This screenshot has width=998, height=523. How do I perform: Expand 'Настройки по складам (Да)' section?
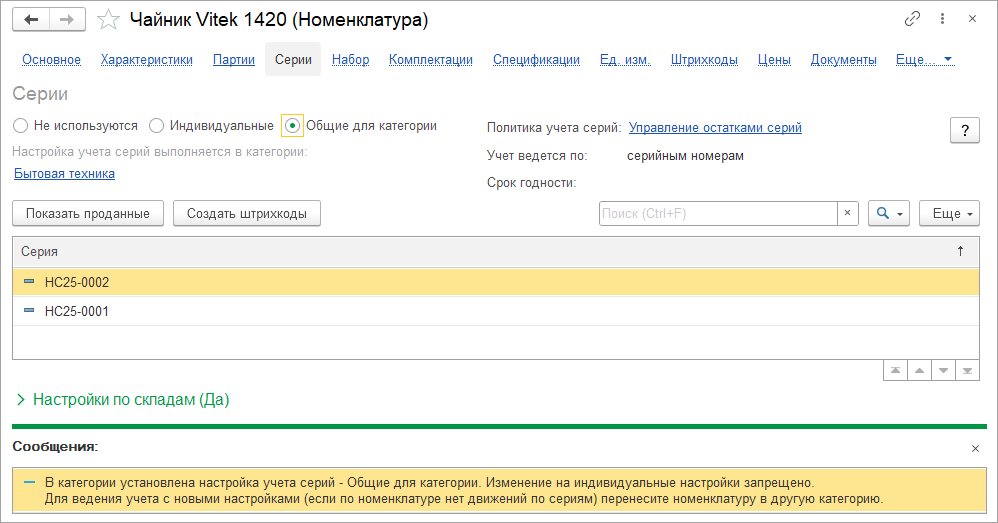click(x=23, y=399)
